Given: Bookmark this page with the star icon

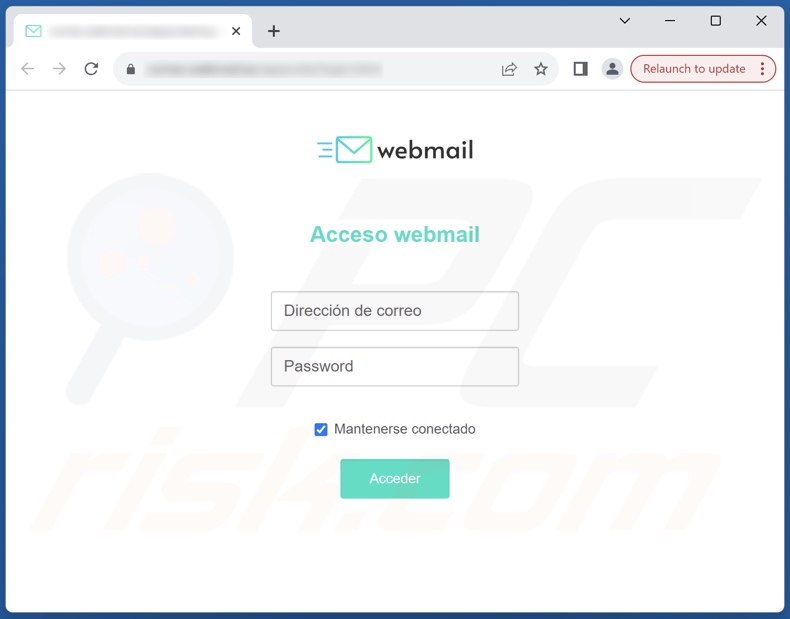Looking at the screenshot, I should tap(541, 69).
